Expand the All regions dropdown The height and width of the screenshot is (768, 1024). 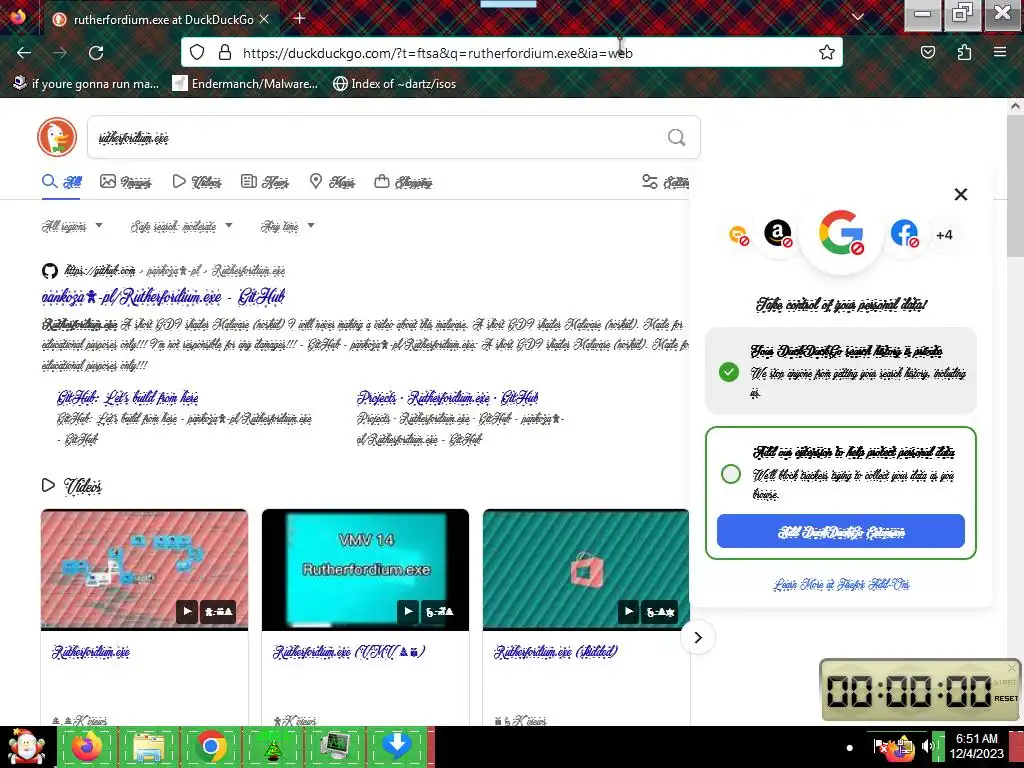(72, 226)
